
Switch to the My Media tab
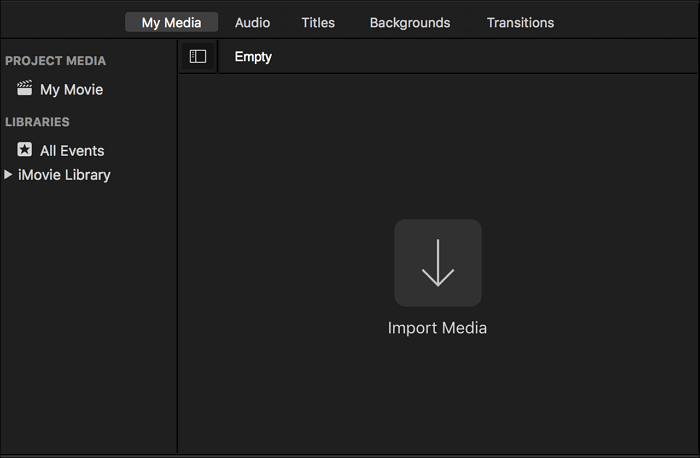pyautogui.click(x=171, y=22)
